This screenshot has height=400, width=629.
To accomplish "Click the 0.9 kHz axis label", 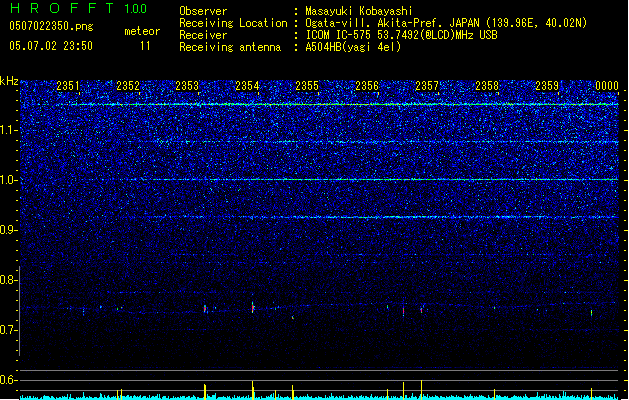I will tap(8, 230).
